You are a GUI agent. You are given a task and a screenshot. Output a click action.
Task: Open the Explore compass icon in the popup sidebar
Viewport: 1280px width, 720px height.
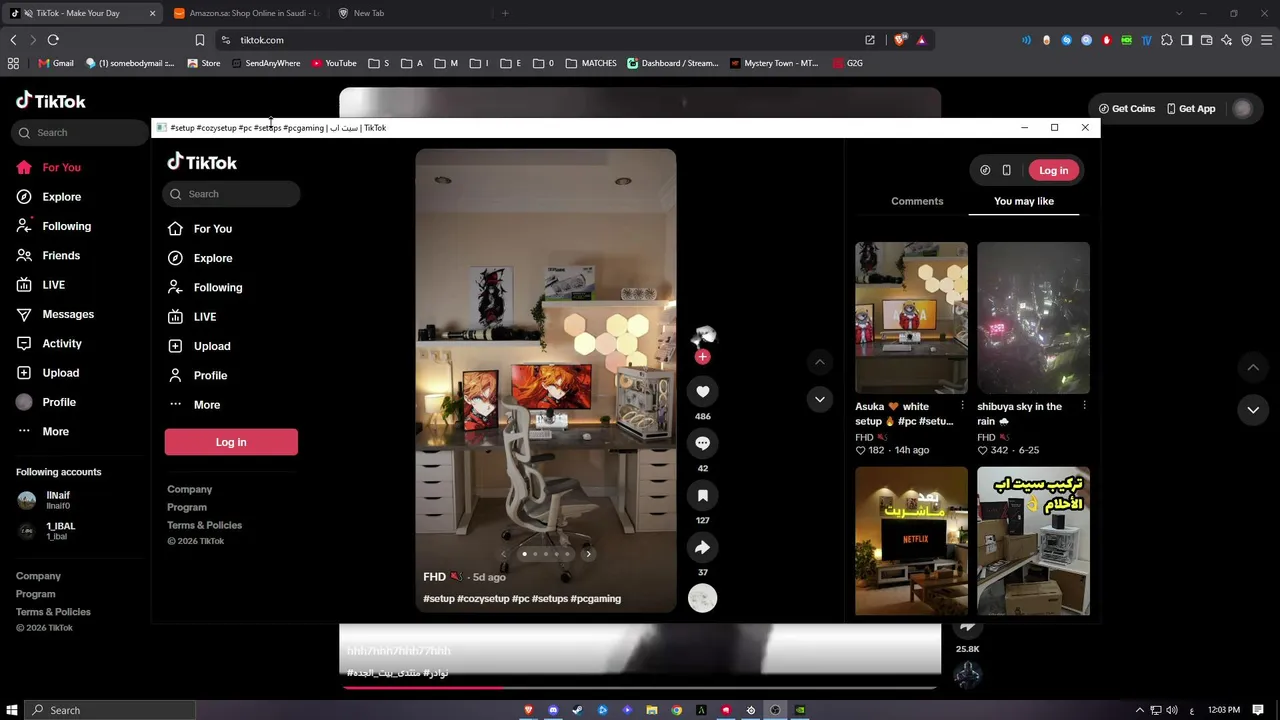coord(175,258)
